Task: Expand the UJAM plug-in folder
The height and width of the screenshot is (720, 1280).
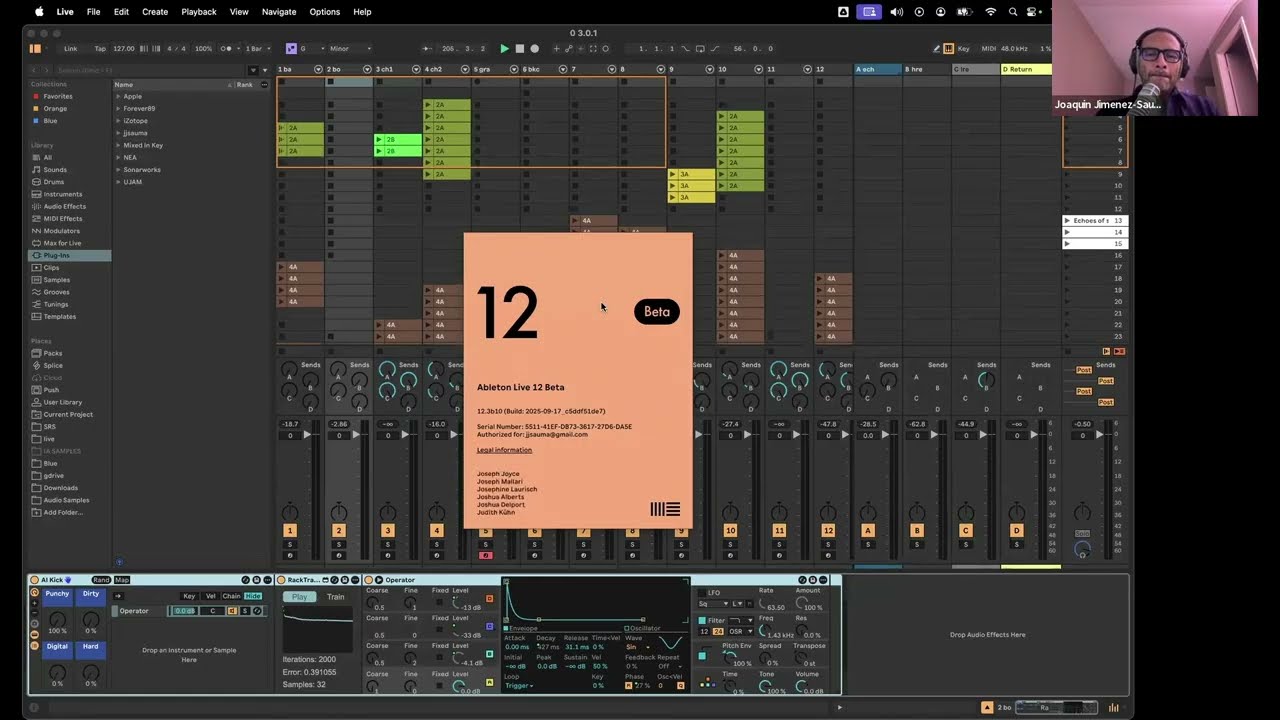Action: point(118,182)
